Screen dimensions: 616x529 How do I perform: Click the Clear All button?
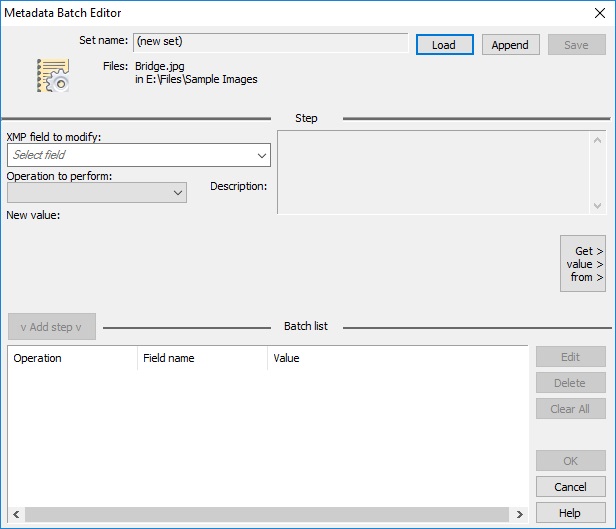[570, 408]
